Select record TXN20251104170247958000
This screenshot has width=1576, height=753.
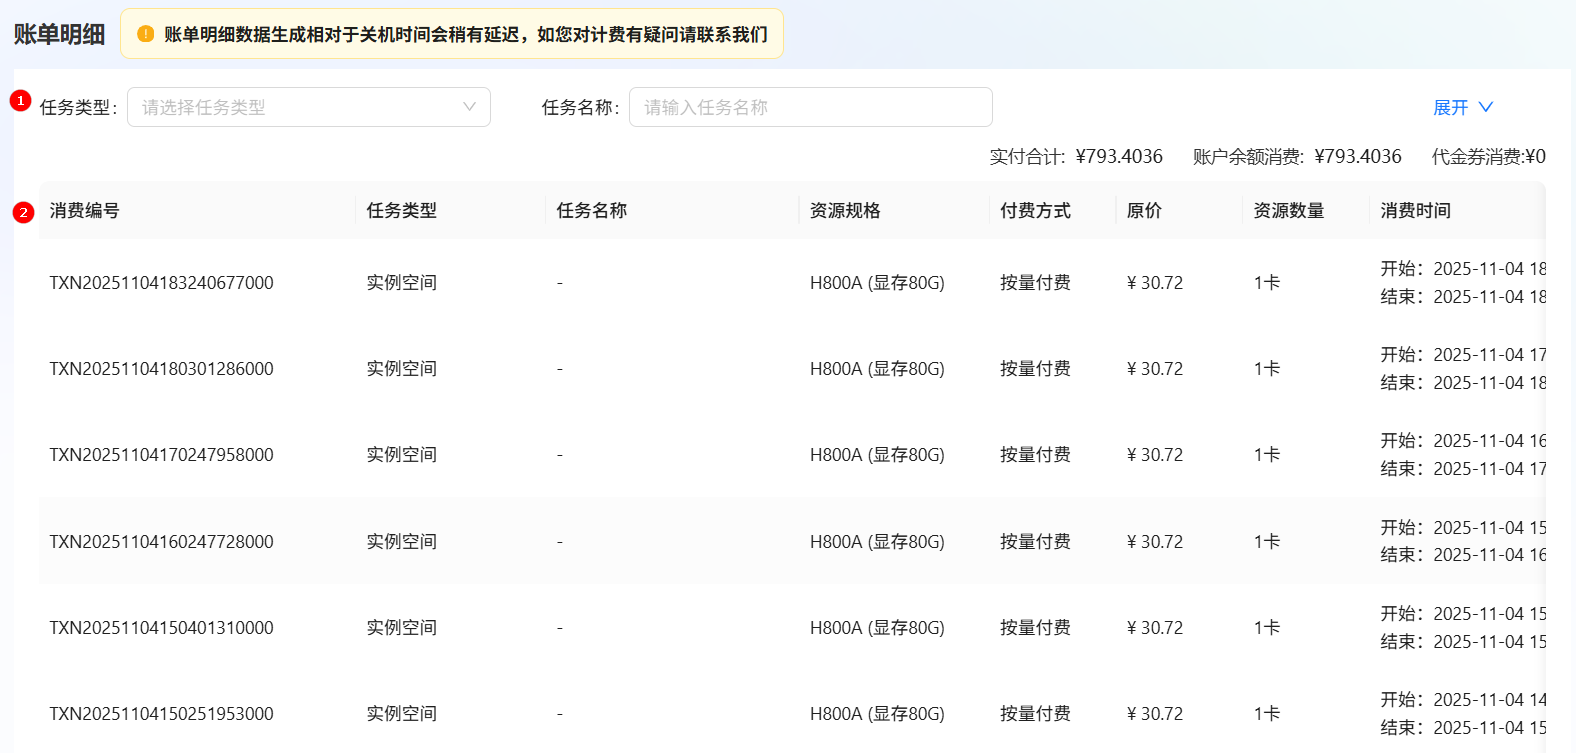pos(161,455)
